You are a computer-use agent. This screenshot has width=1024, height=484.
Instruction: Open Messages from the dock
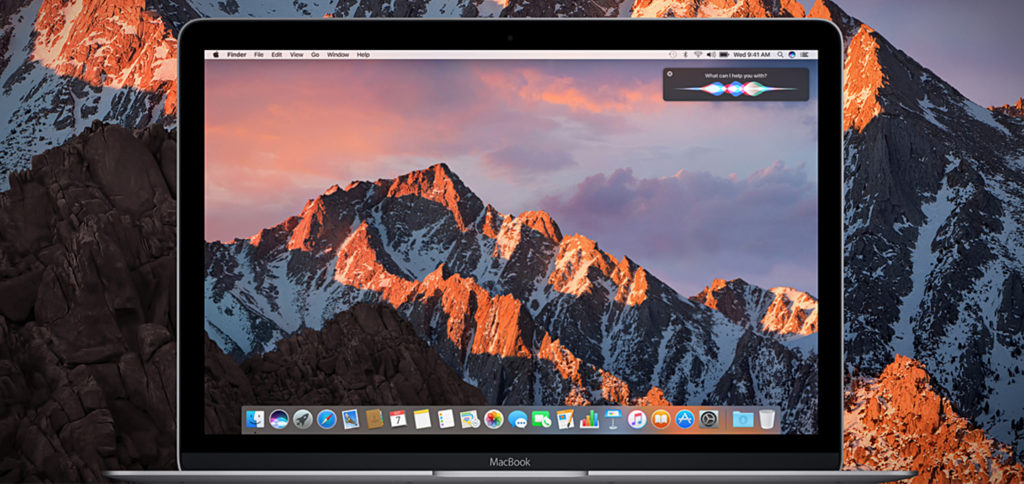click(517, 419)
